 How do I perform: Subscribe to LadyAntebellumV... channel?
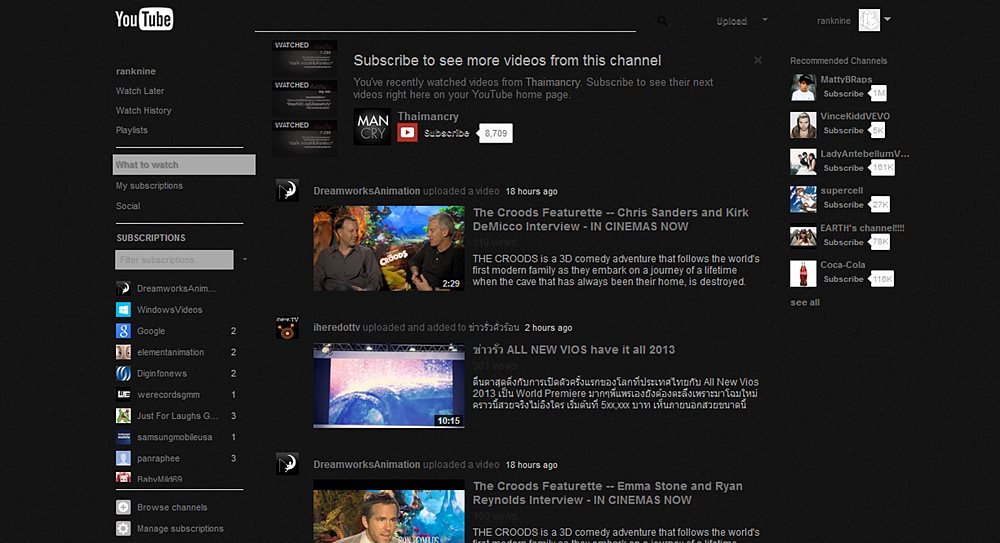point(843,168)
